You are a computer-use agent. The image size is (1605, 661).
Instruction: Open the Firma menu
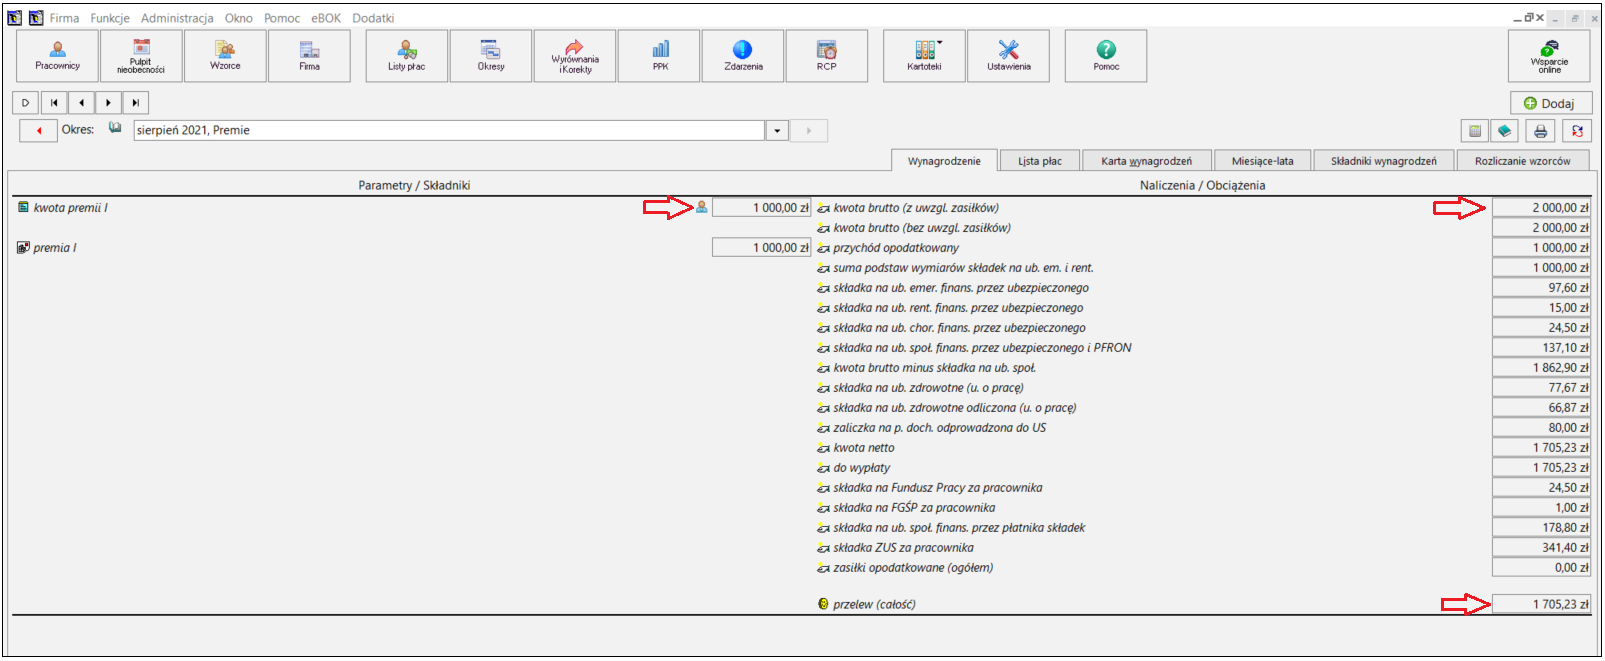click(x=64, y=18)
